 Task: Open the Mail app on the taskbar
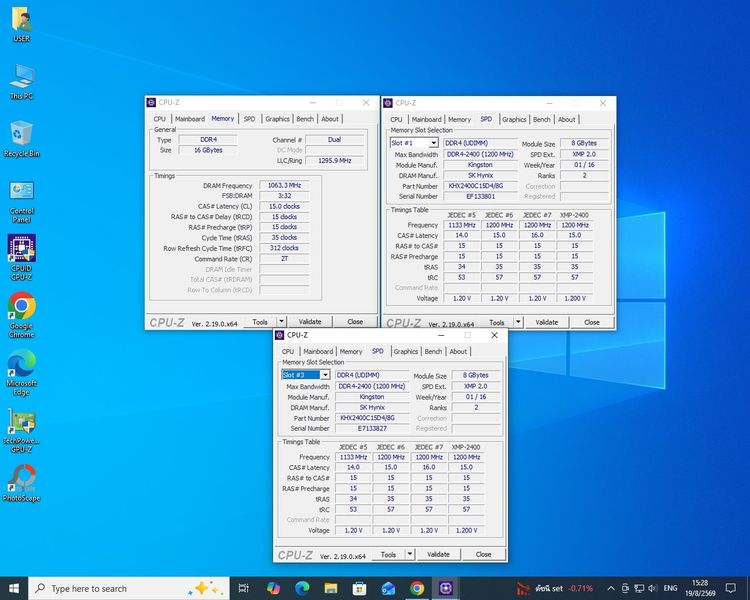tap(388, 588)
